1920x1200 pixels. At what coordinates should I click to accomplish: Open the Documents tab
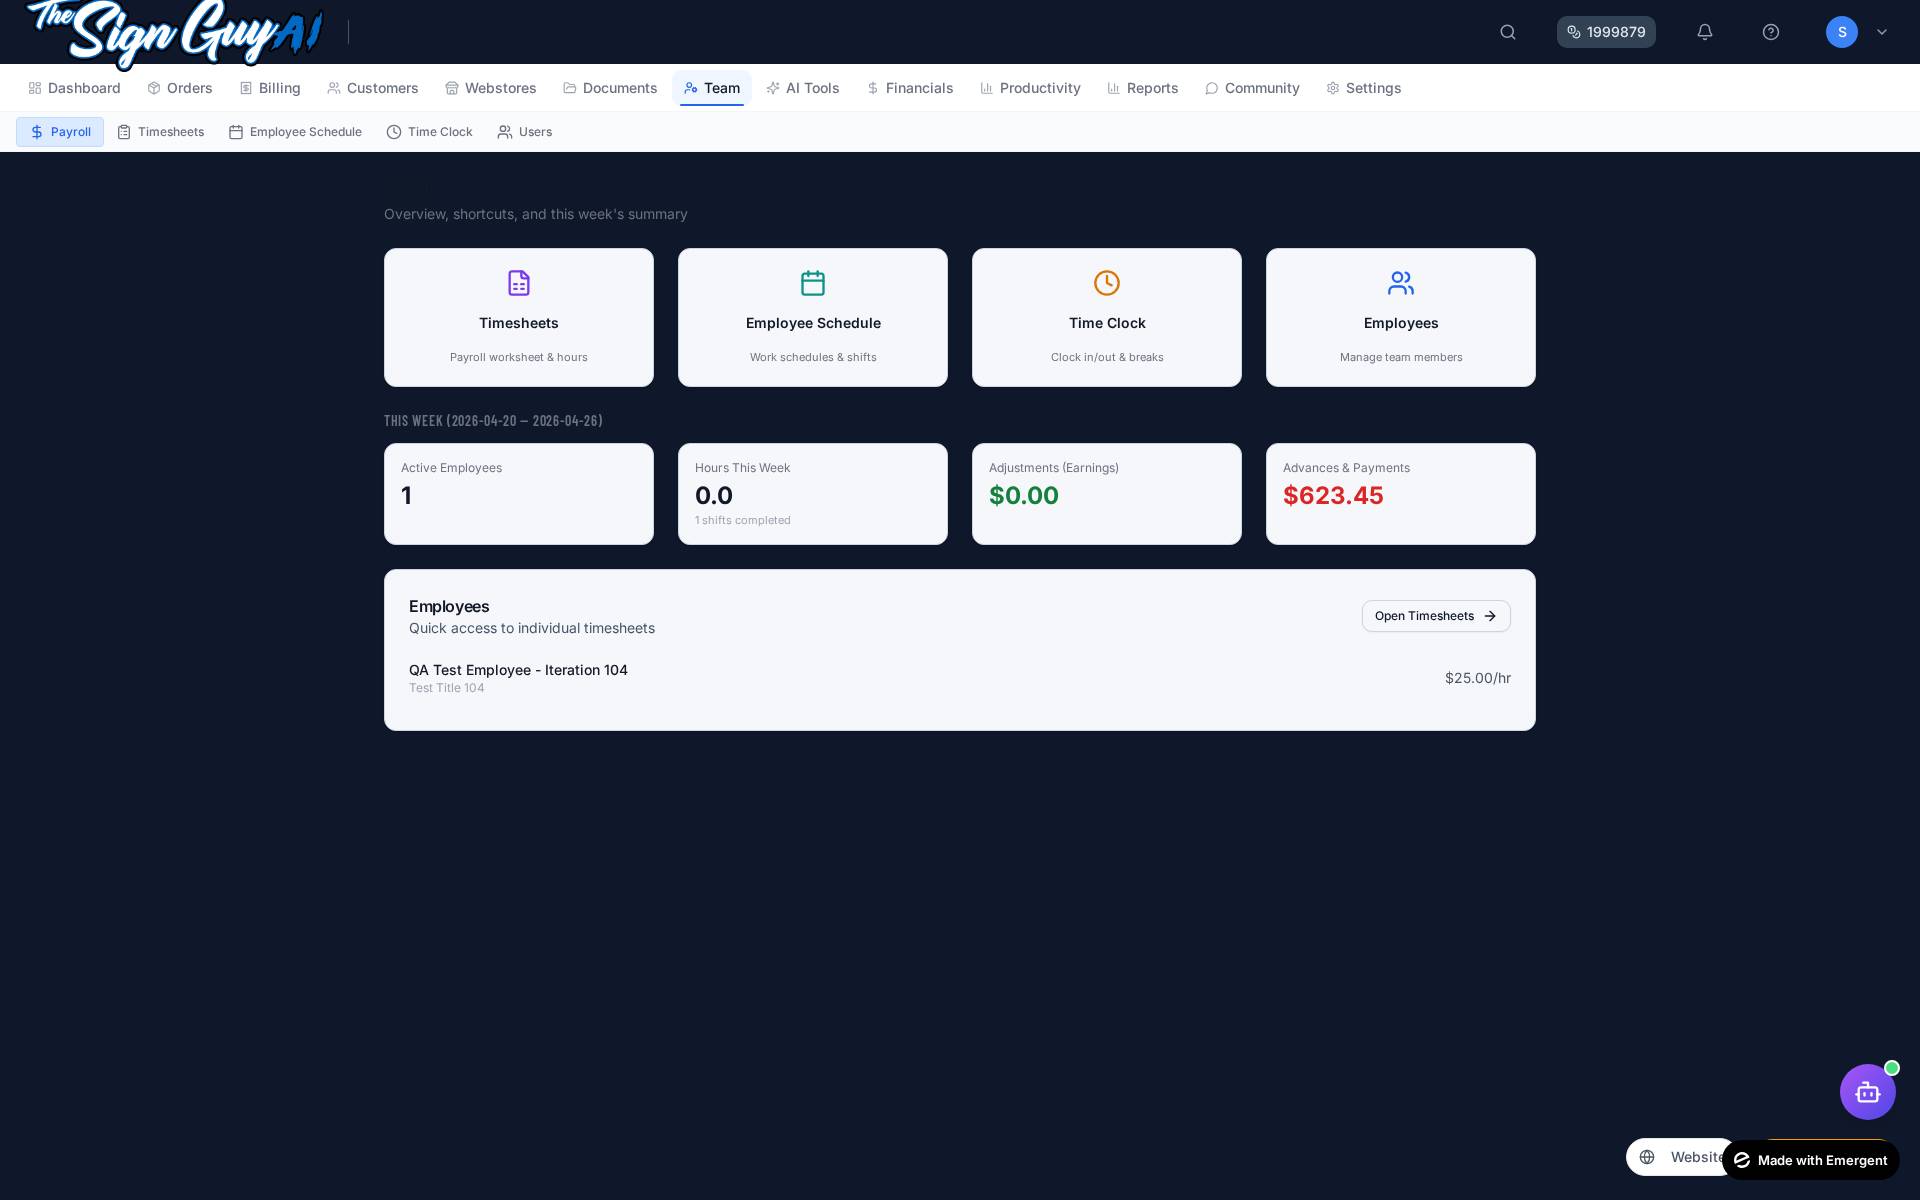click(x=610, y=88)
